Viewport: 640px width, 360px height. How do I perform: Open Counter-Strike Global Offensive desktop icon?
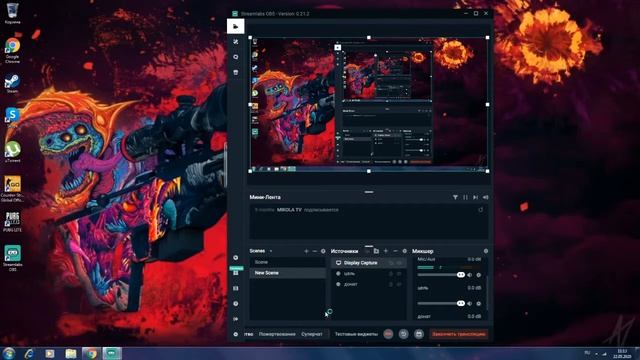pos(13,189)
